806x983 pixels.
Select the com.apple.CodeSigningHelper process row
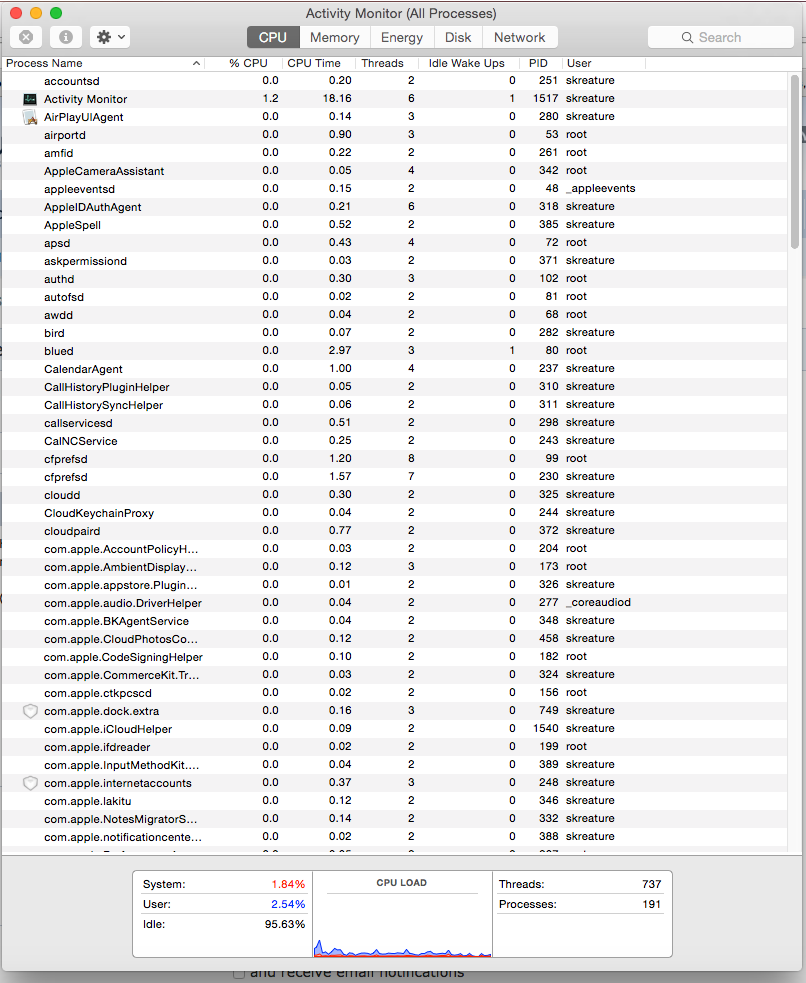(x=395, y=657)
